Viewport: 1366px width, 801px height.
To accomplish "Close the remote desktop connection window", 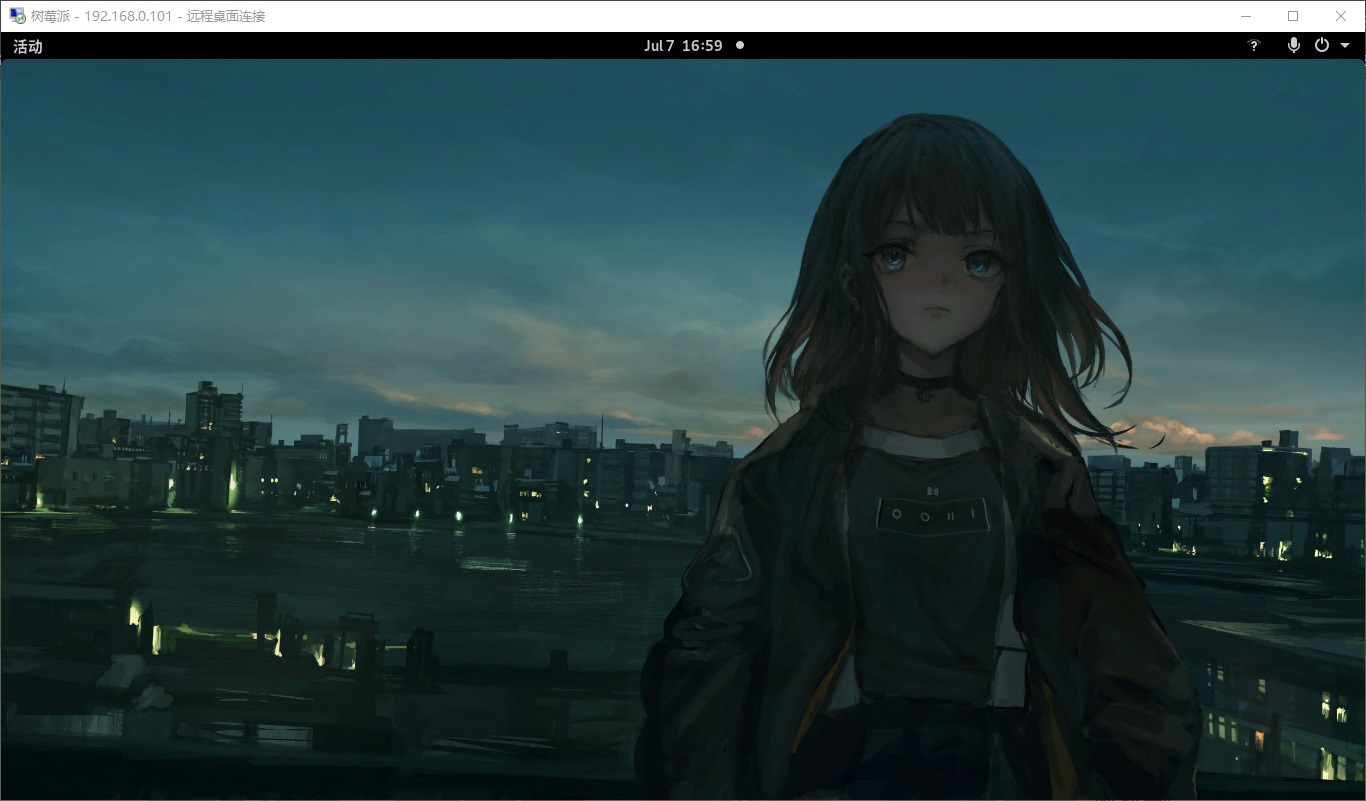I will pyautogui.click(x=1341, y=16).
